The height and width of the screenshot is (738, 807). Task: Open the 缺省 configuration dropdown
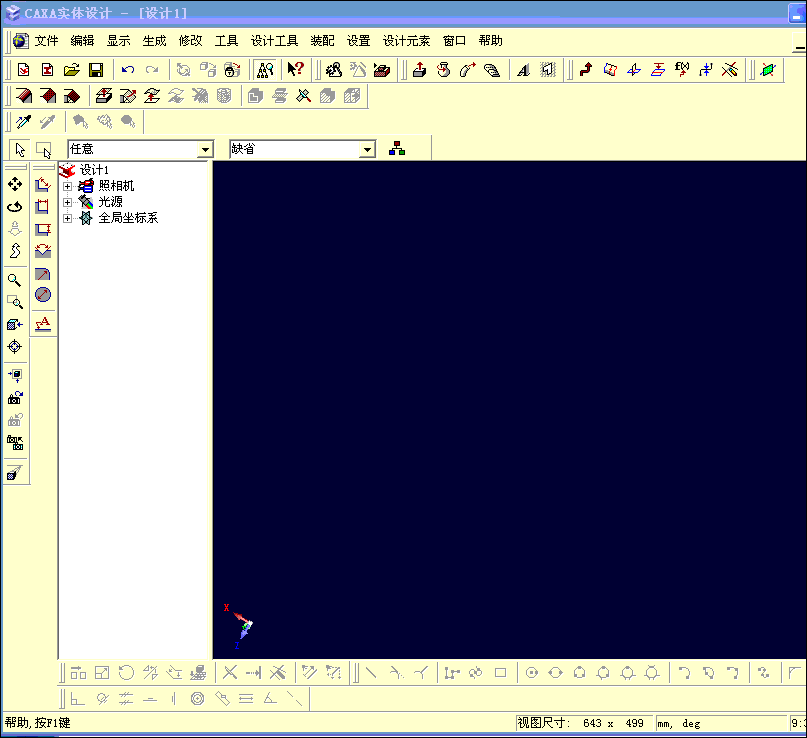(367, 150)
